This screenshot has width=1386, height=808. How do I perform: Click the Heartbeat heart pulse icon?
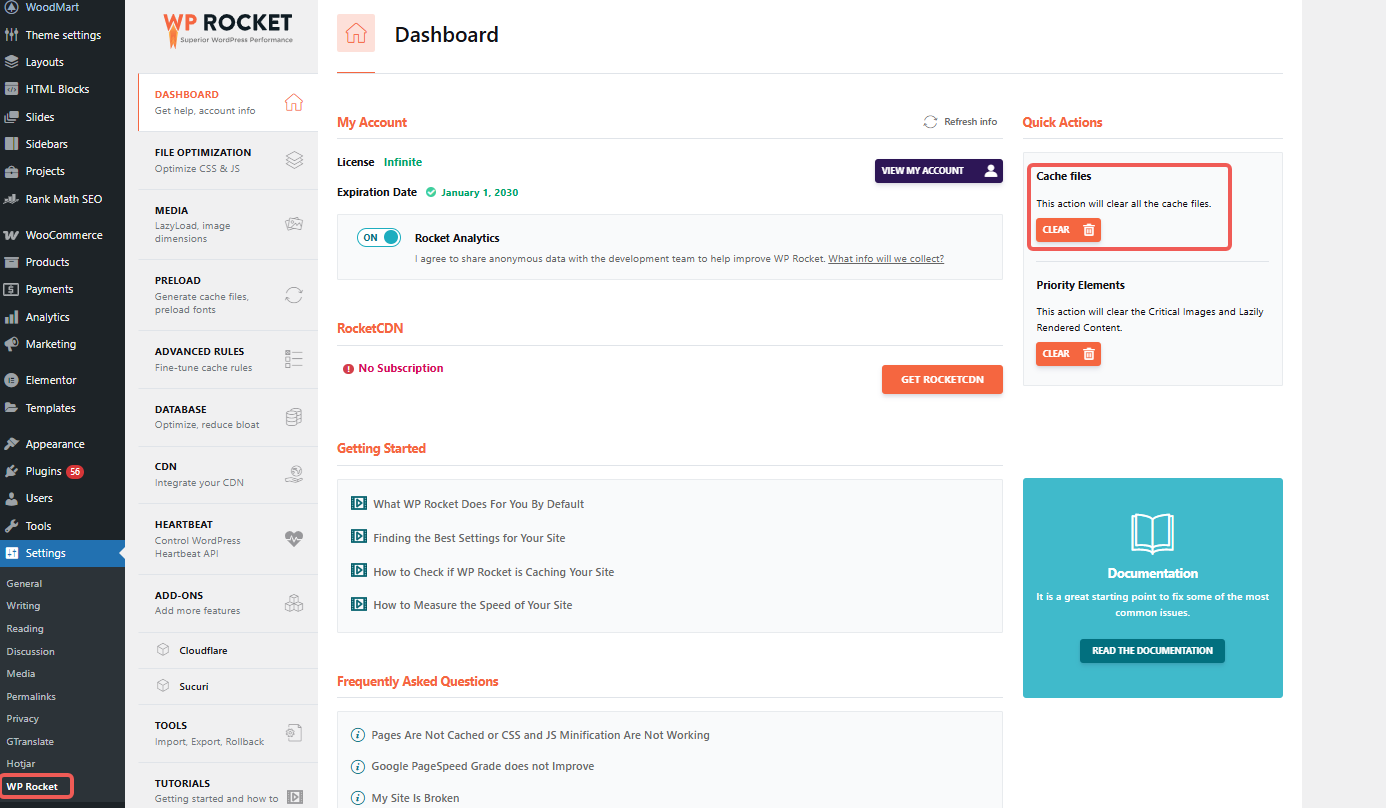294,538
